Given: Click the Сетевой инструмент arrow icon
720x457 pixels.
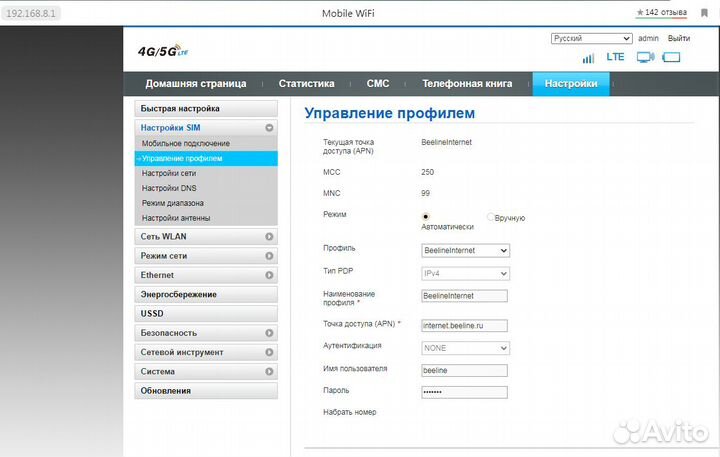Looking at the screenshot, I should 269,352.
